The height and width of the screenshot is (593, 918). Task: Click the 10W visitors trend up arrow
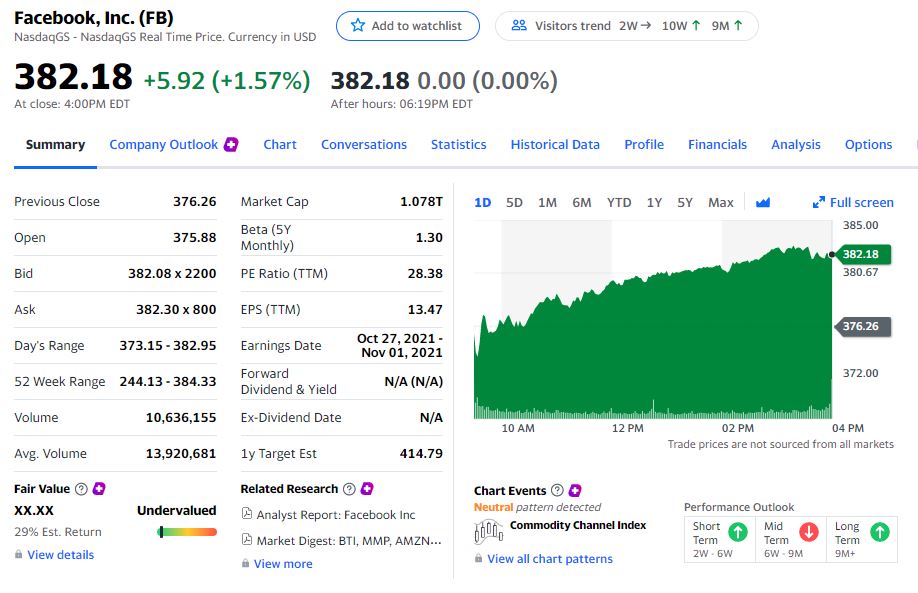click(696, 25)
